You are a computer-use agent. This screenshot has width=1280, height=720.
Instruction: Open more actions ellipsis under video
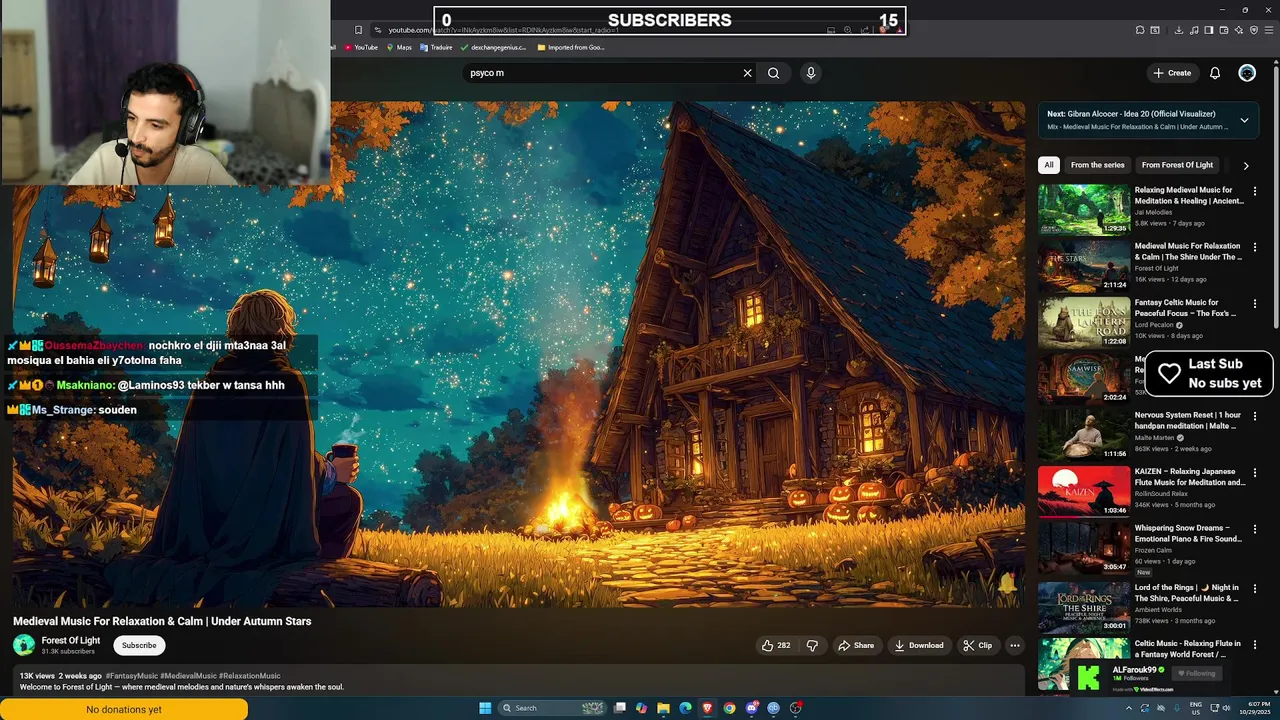tap(1015, 645)
